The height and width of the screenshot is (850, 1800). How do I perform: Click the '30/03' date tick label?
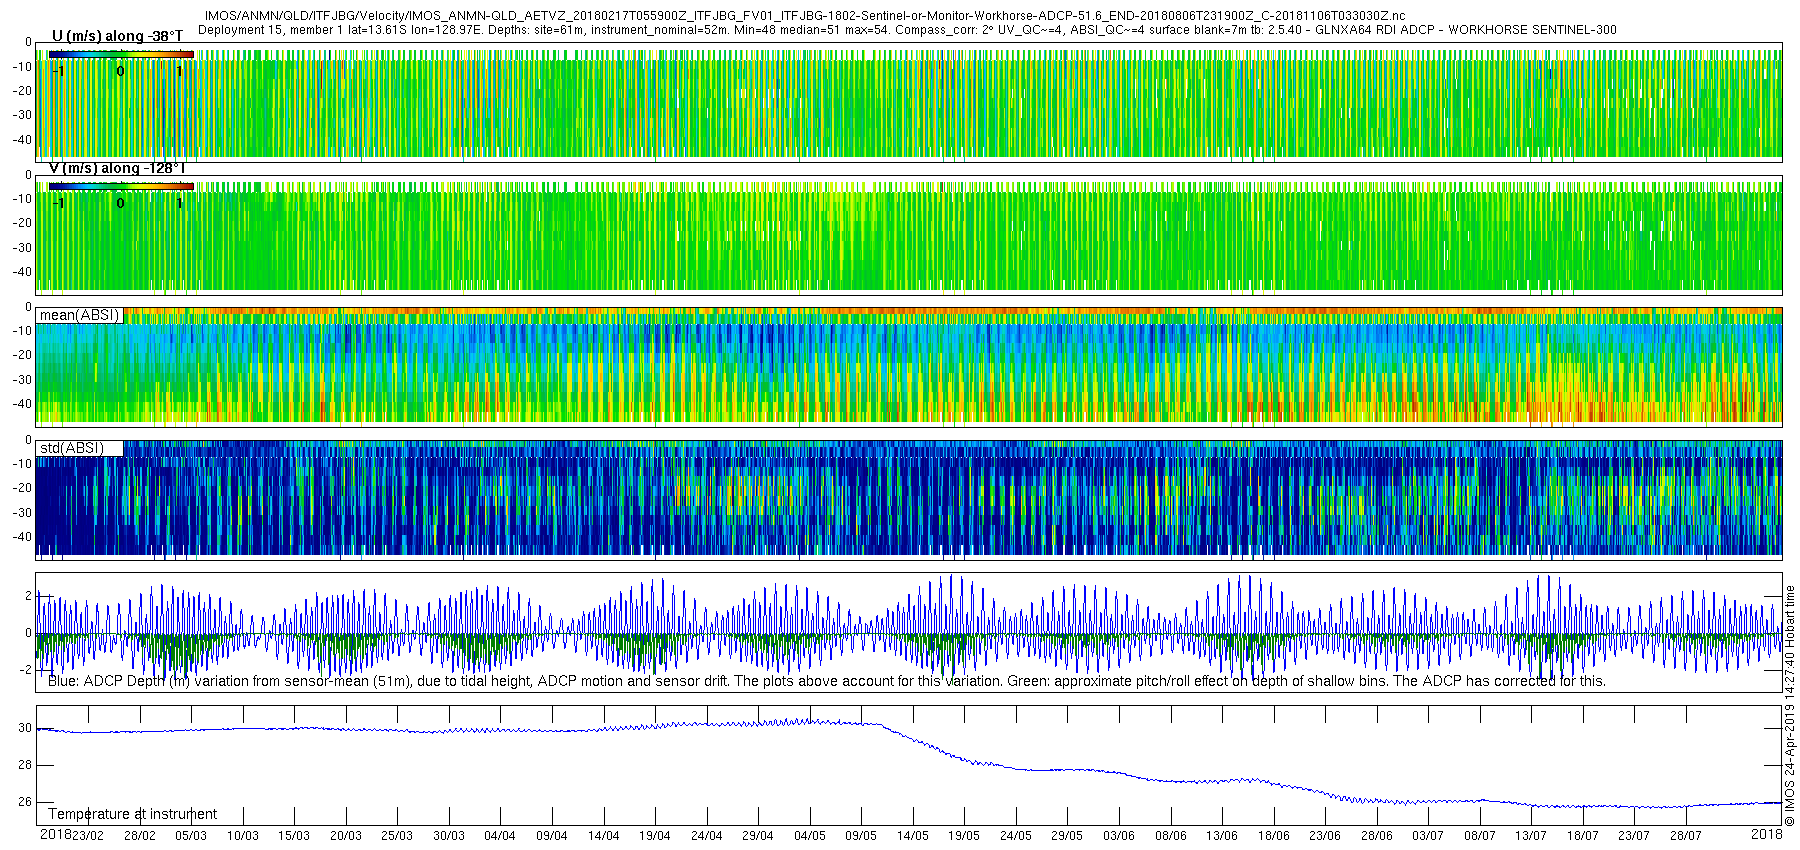(449, 835)
